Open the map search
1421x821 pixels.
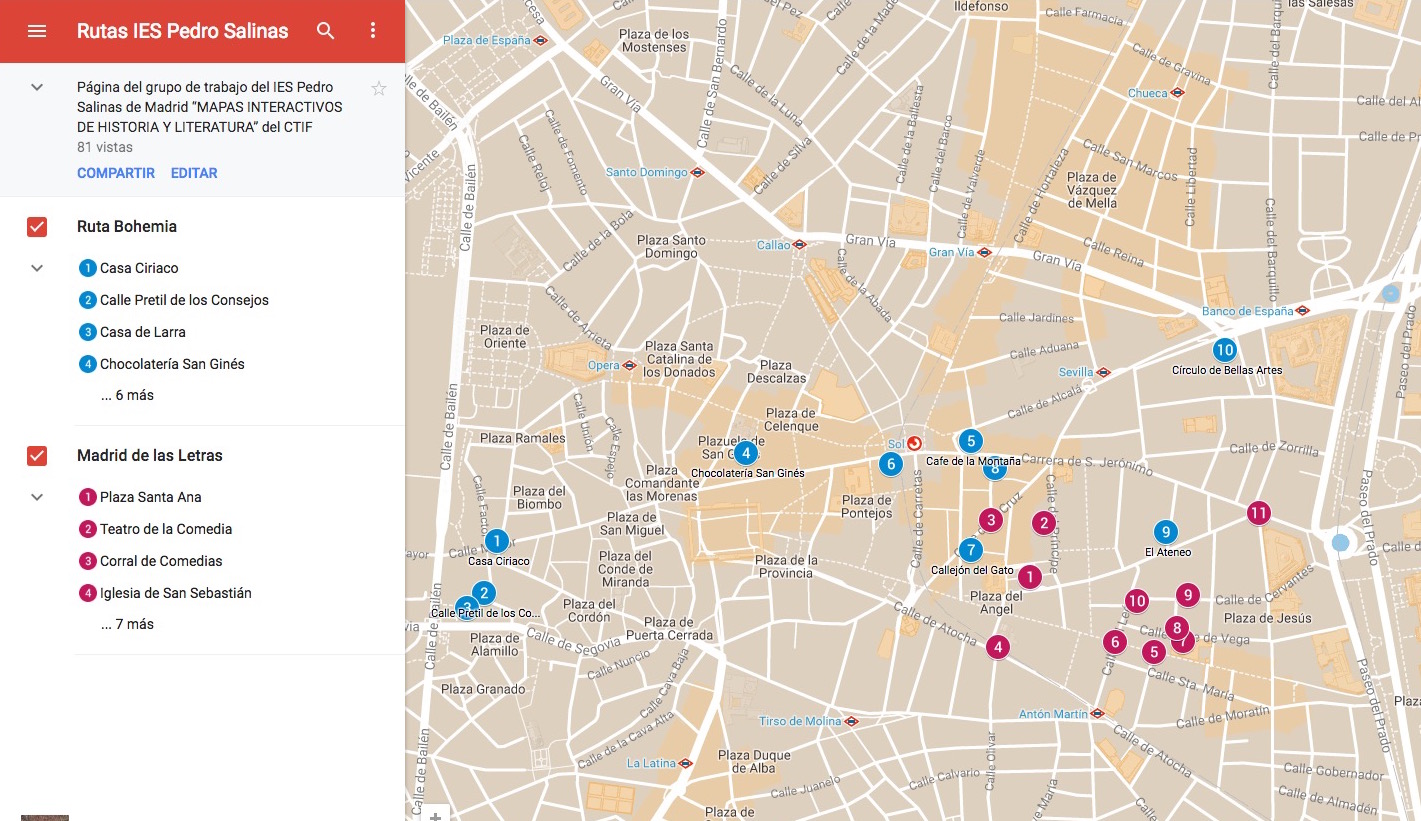point(325,31)
